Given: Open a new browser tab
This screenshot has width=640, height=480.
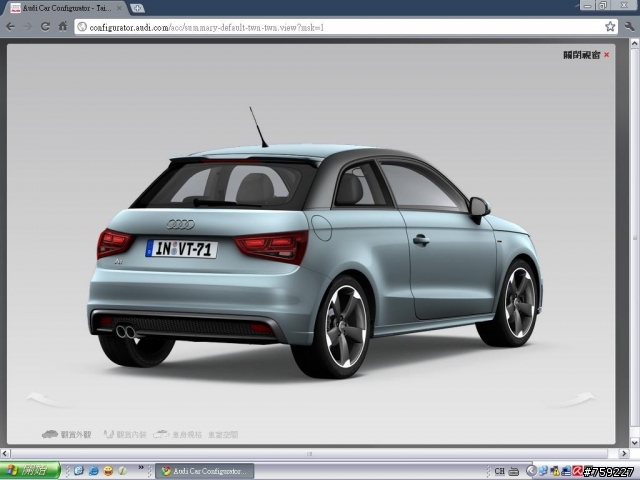Looking at the screenshot, I should coord(138,8).
